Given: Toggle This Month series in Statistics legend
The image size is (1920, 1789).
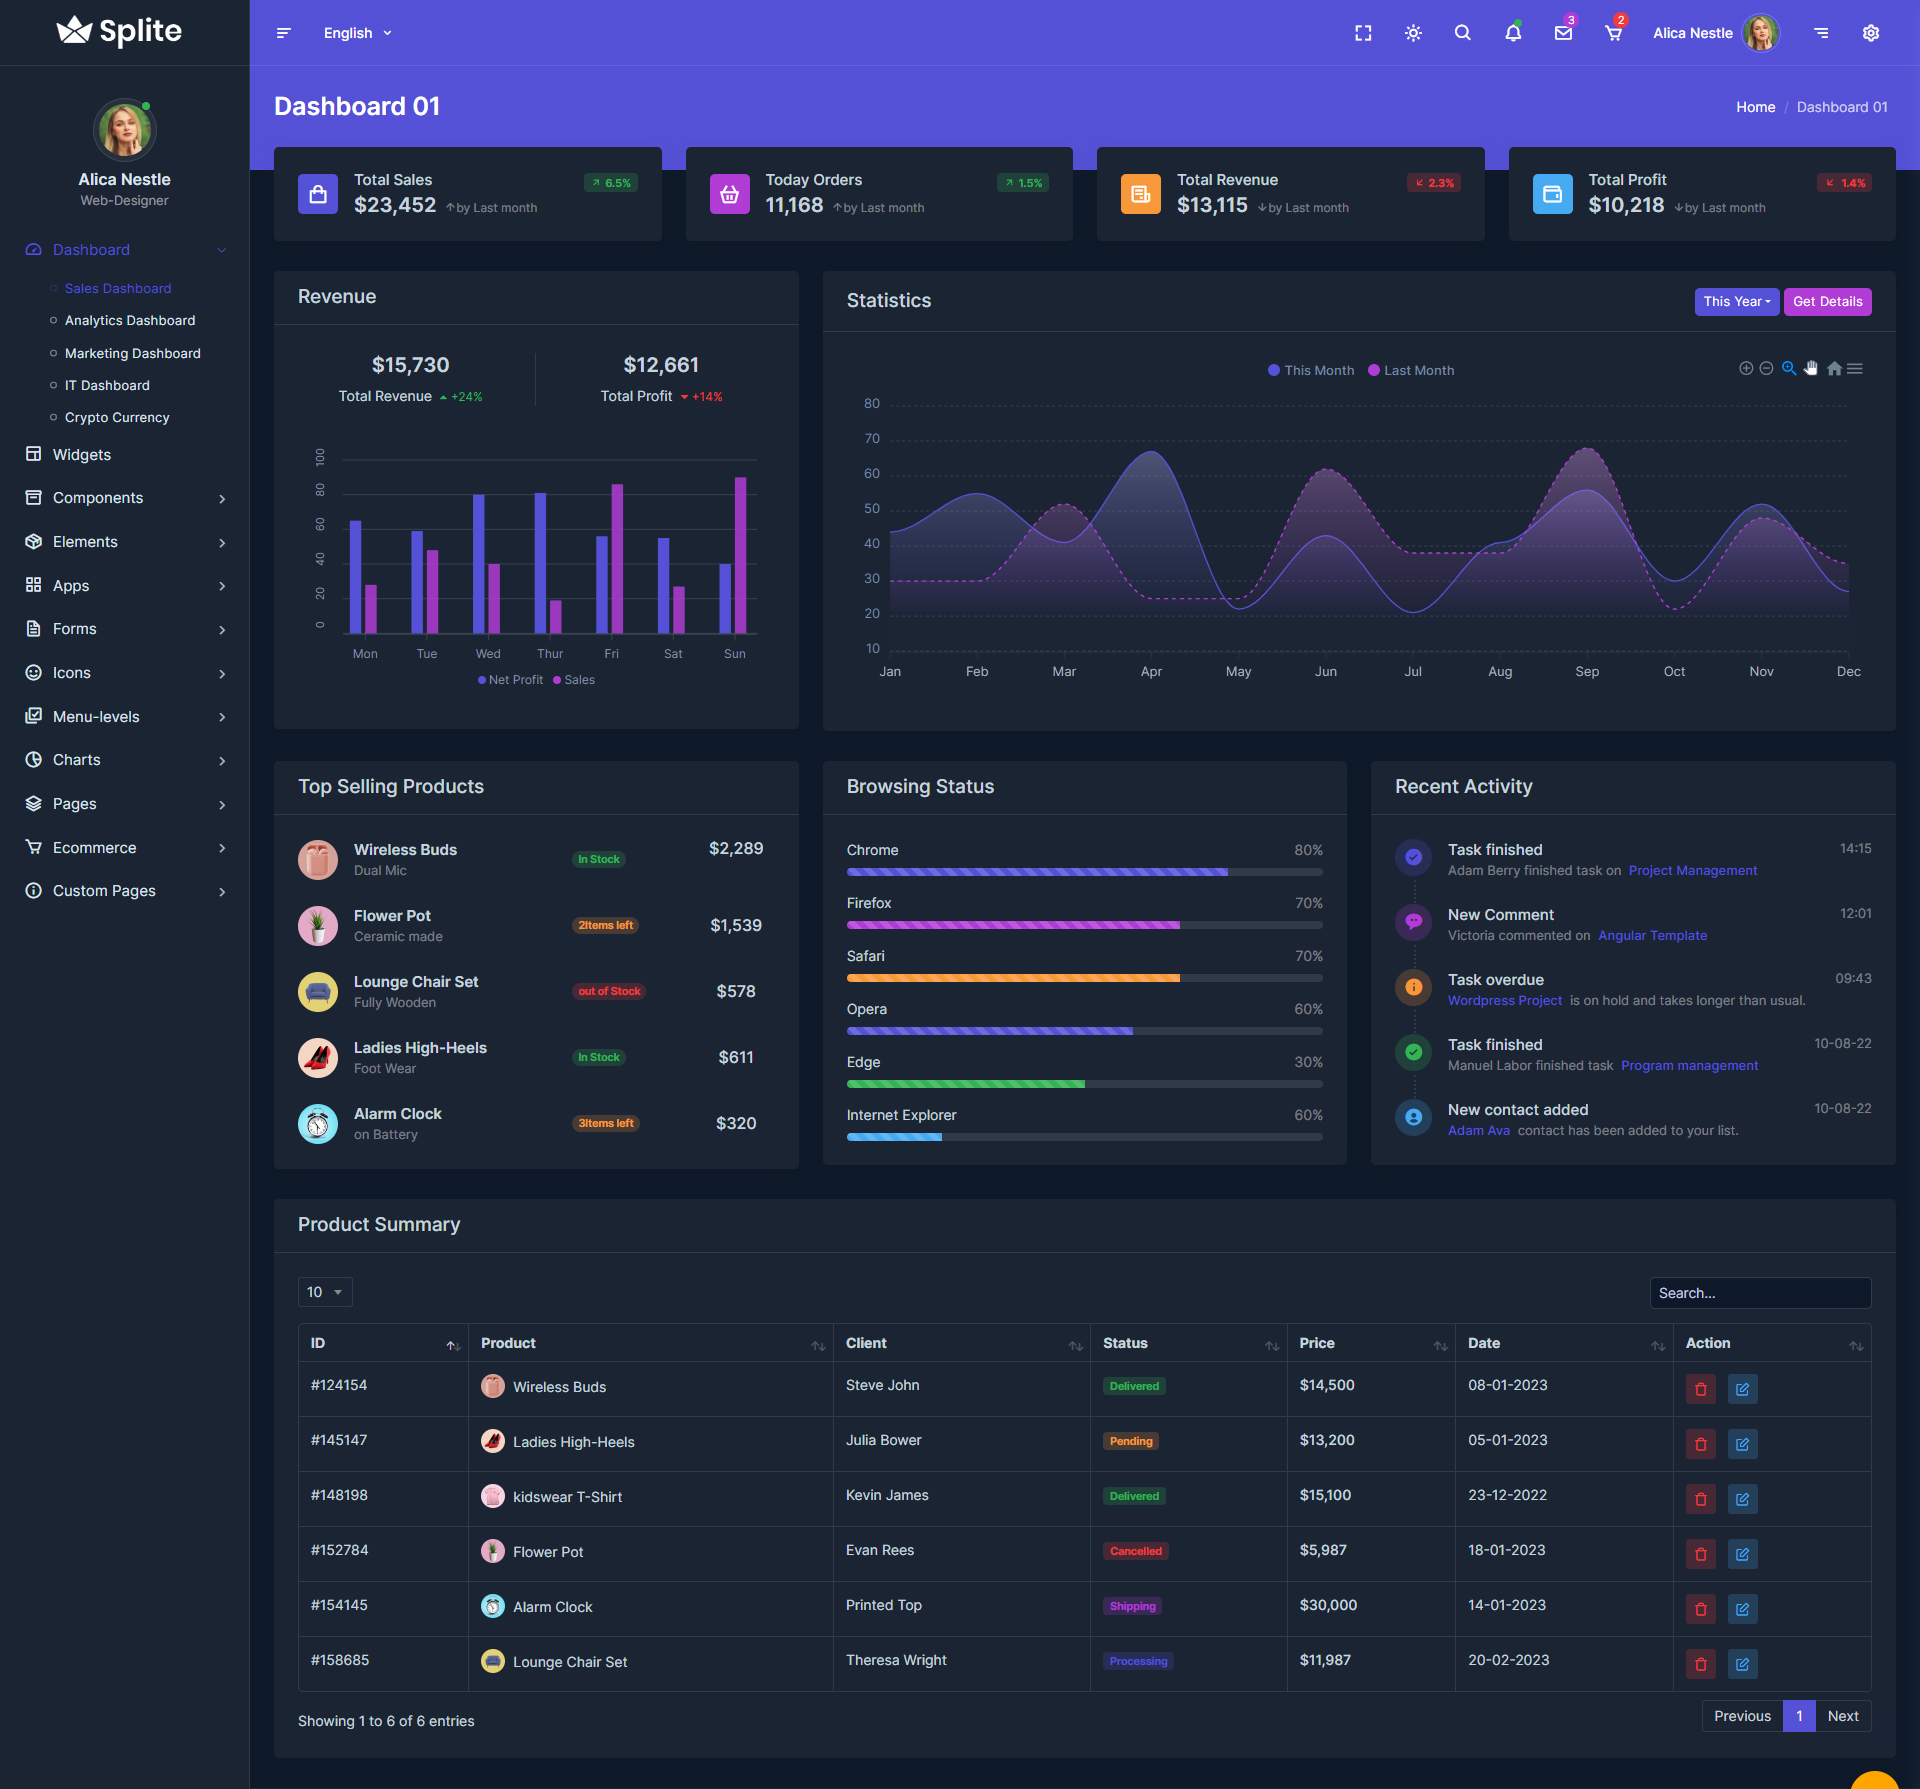Looking at the screenshot, I should point(1310,370).
